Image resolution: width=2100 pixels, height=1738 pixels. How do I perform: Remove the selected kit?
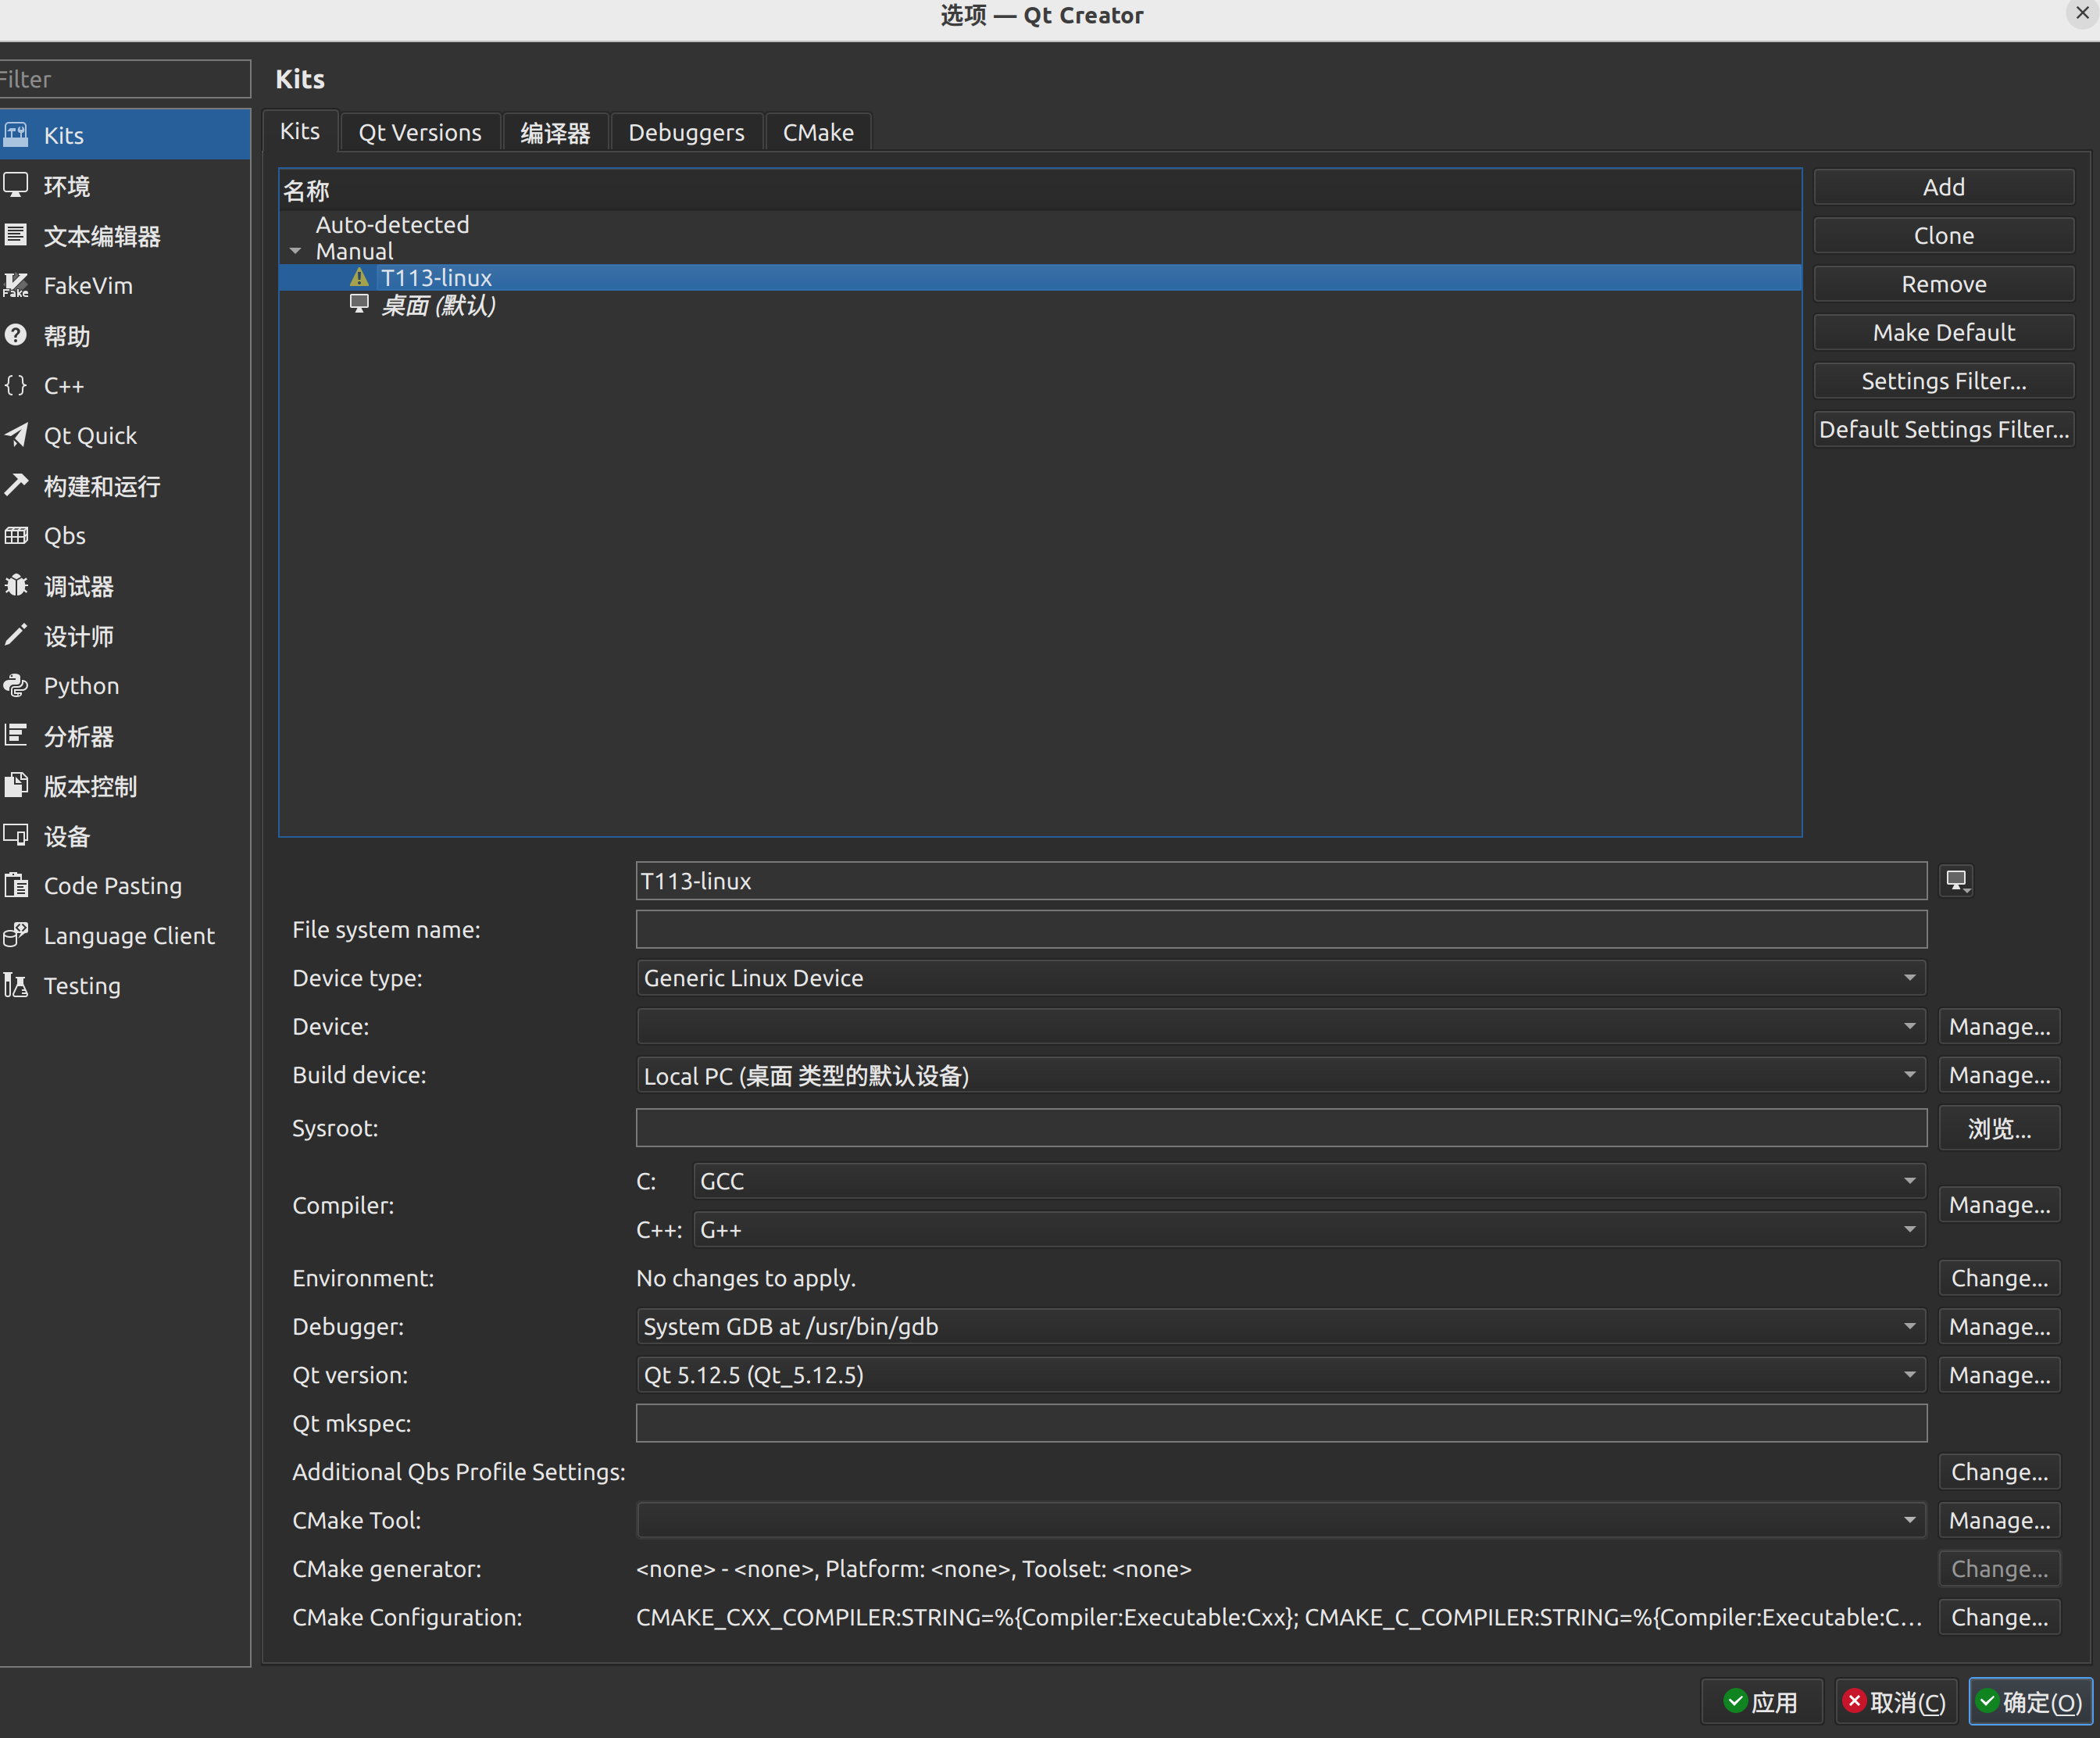pyautogui.click(x=1943, y=284)
